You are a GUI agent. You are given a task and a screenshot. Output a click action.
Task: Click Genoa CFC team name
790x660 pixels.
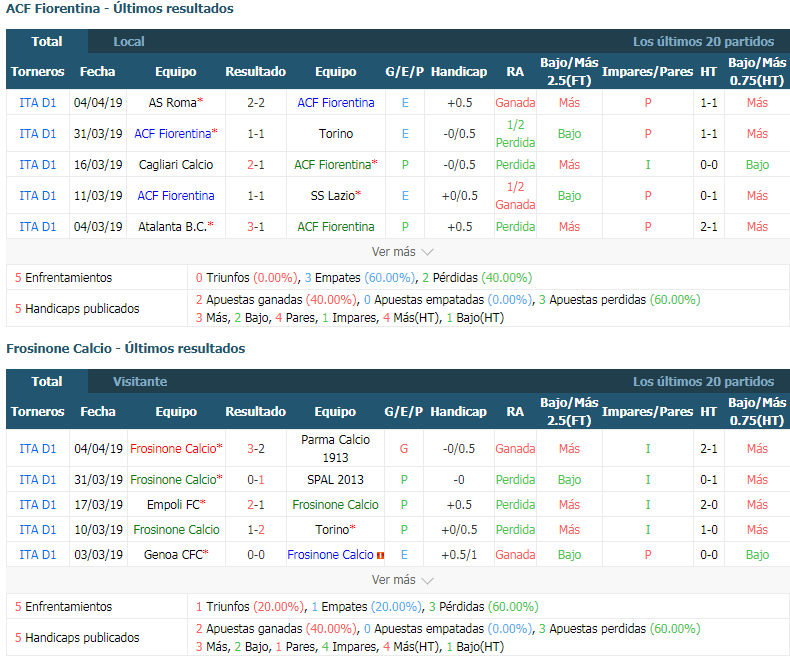tap(173, 555)
